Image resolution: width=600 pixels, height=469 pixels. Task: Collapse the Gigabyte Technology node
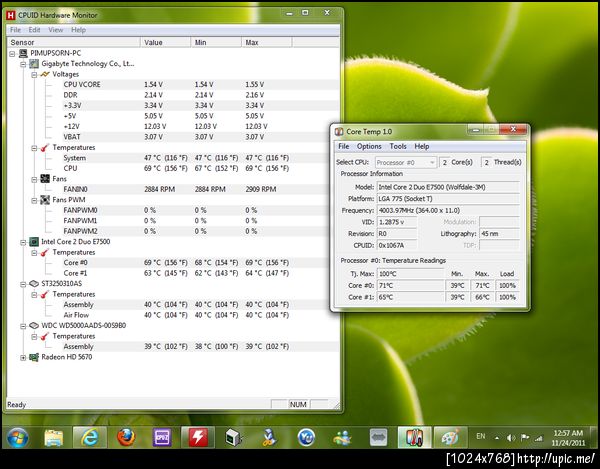(23, 64)
